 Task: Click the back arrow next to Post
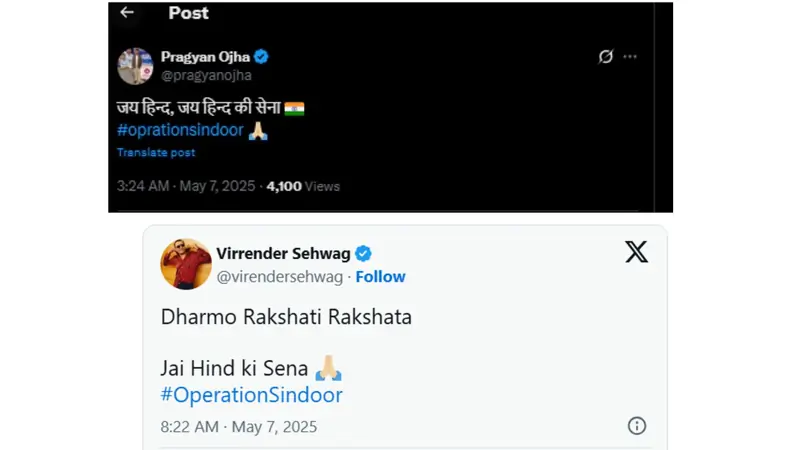(x=127, y=13)
